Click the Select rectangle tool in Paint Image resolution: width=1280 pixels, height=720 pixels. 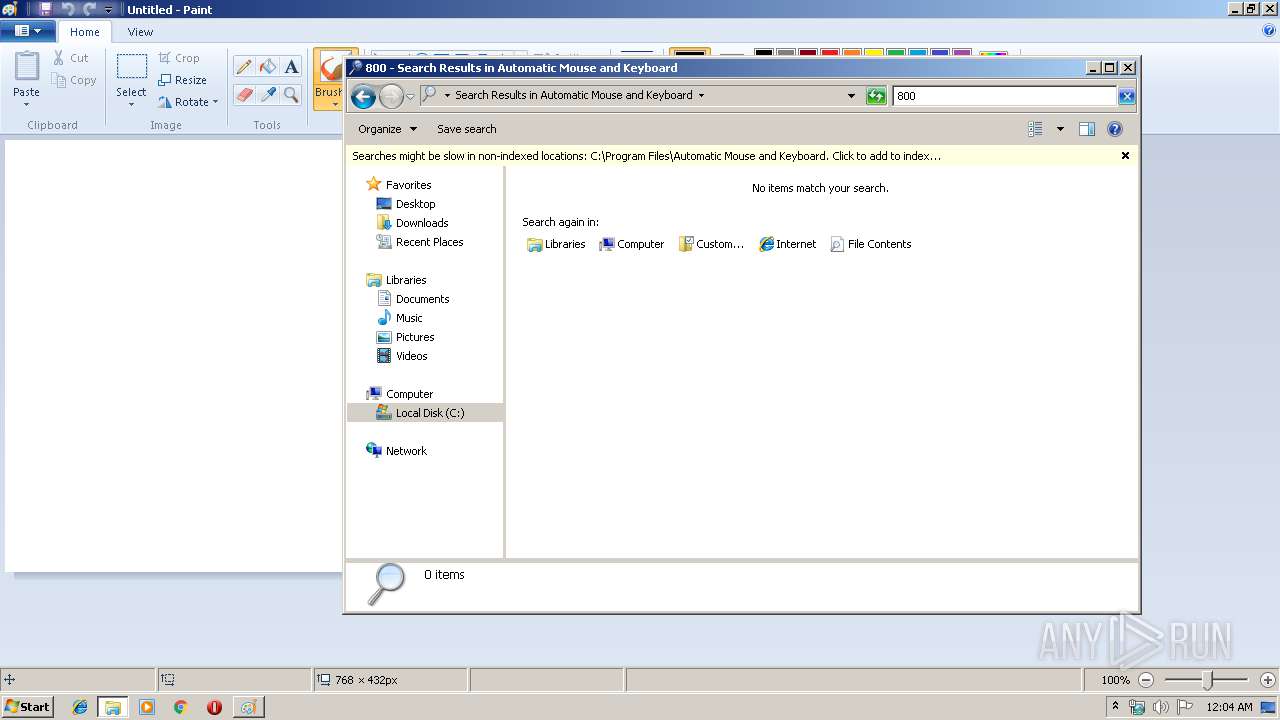click(131, 67)
